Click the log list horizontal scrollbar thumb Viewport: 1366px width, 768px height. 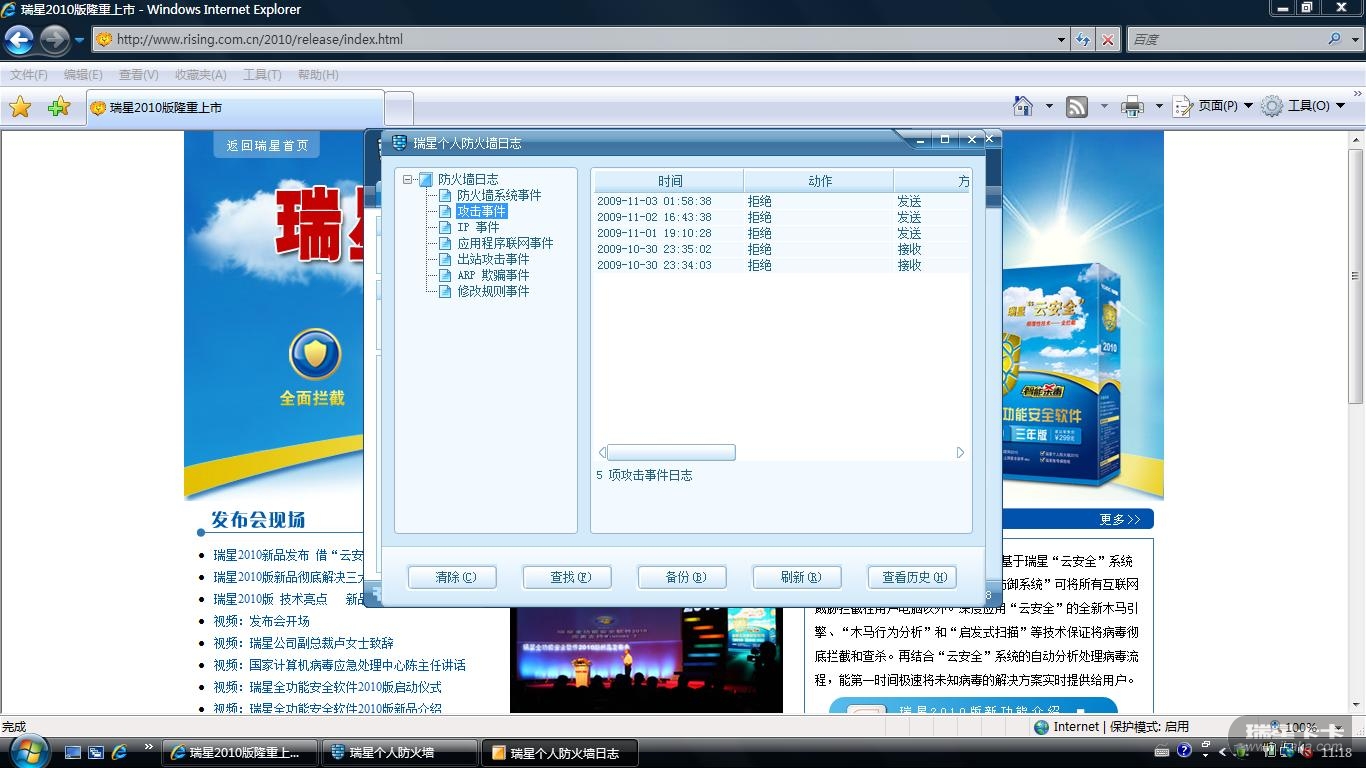pyautogui.click(x=671, y=453)
